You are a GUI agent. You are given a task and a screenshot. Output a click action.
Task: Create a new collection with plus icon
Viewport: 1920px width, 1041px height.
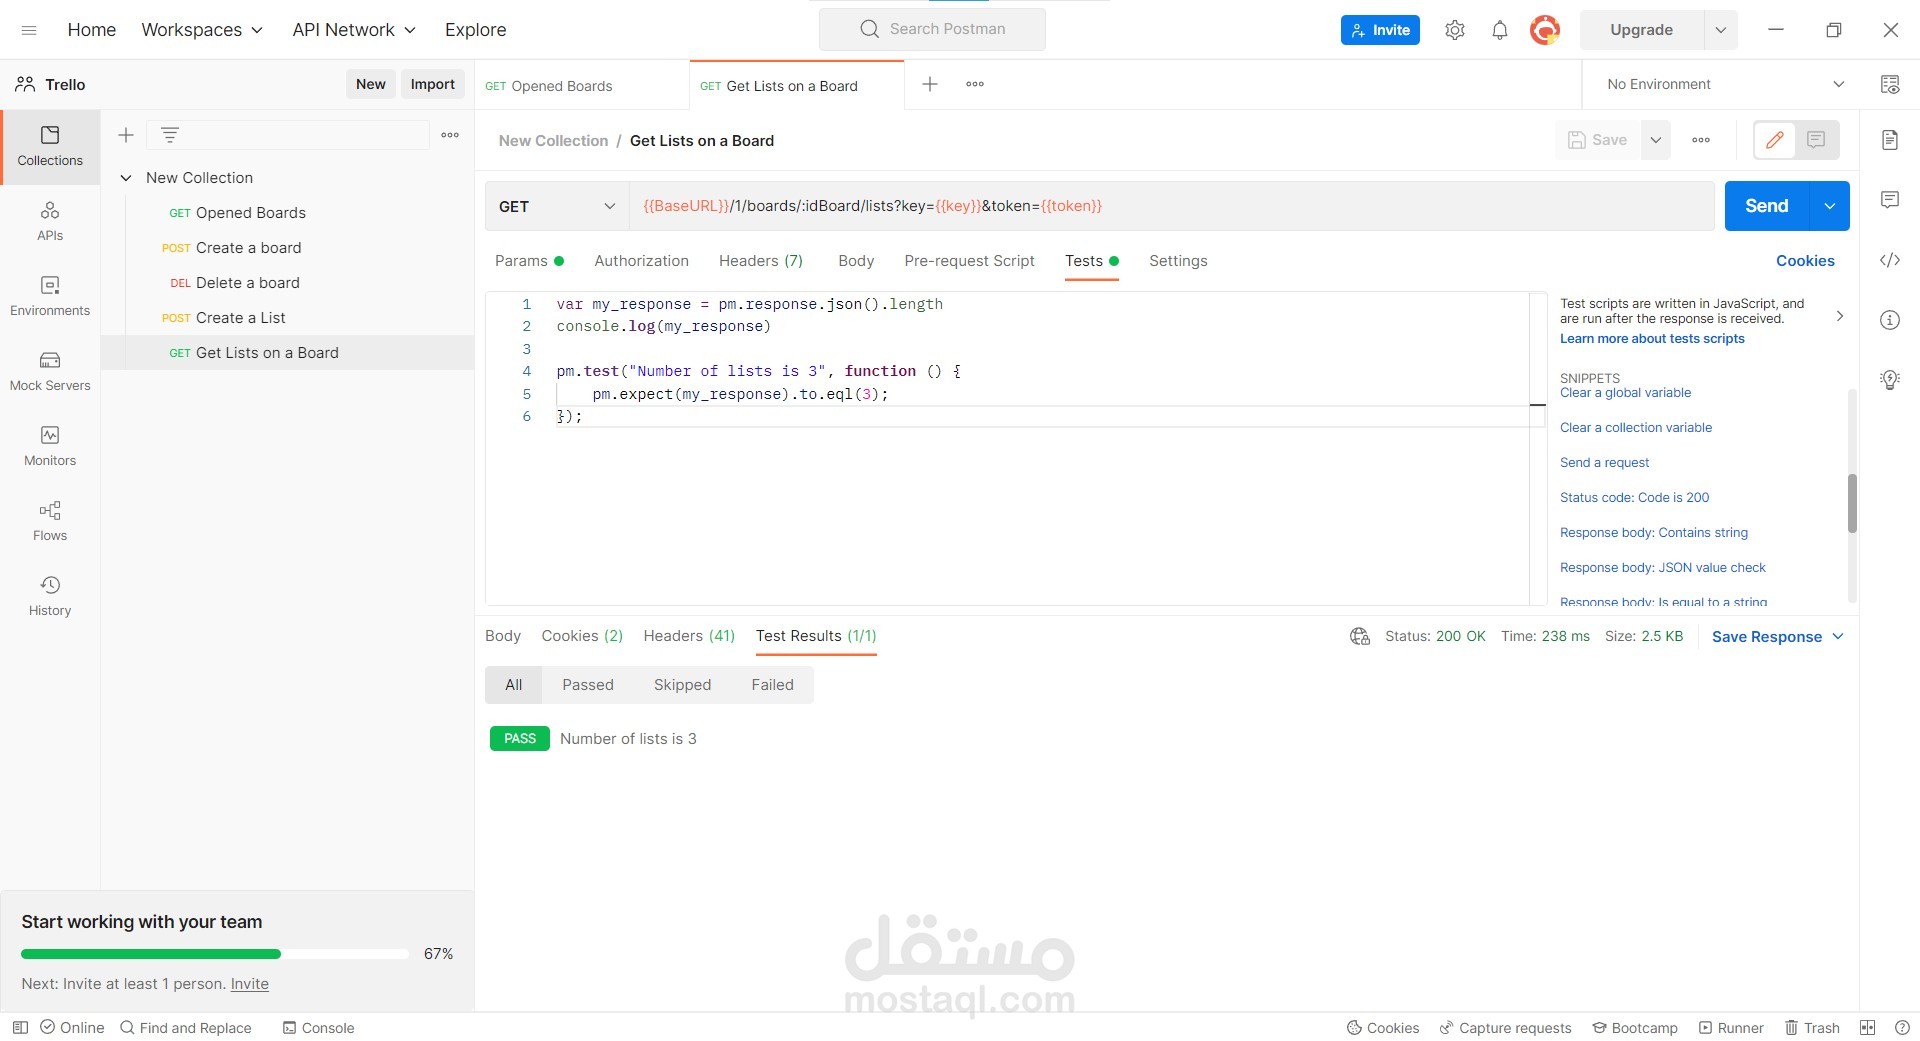pyautogui.click(x=126, y=135)
